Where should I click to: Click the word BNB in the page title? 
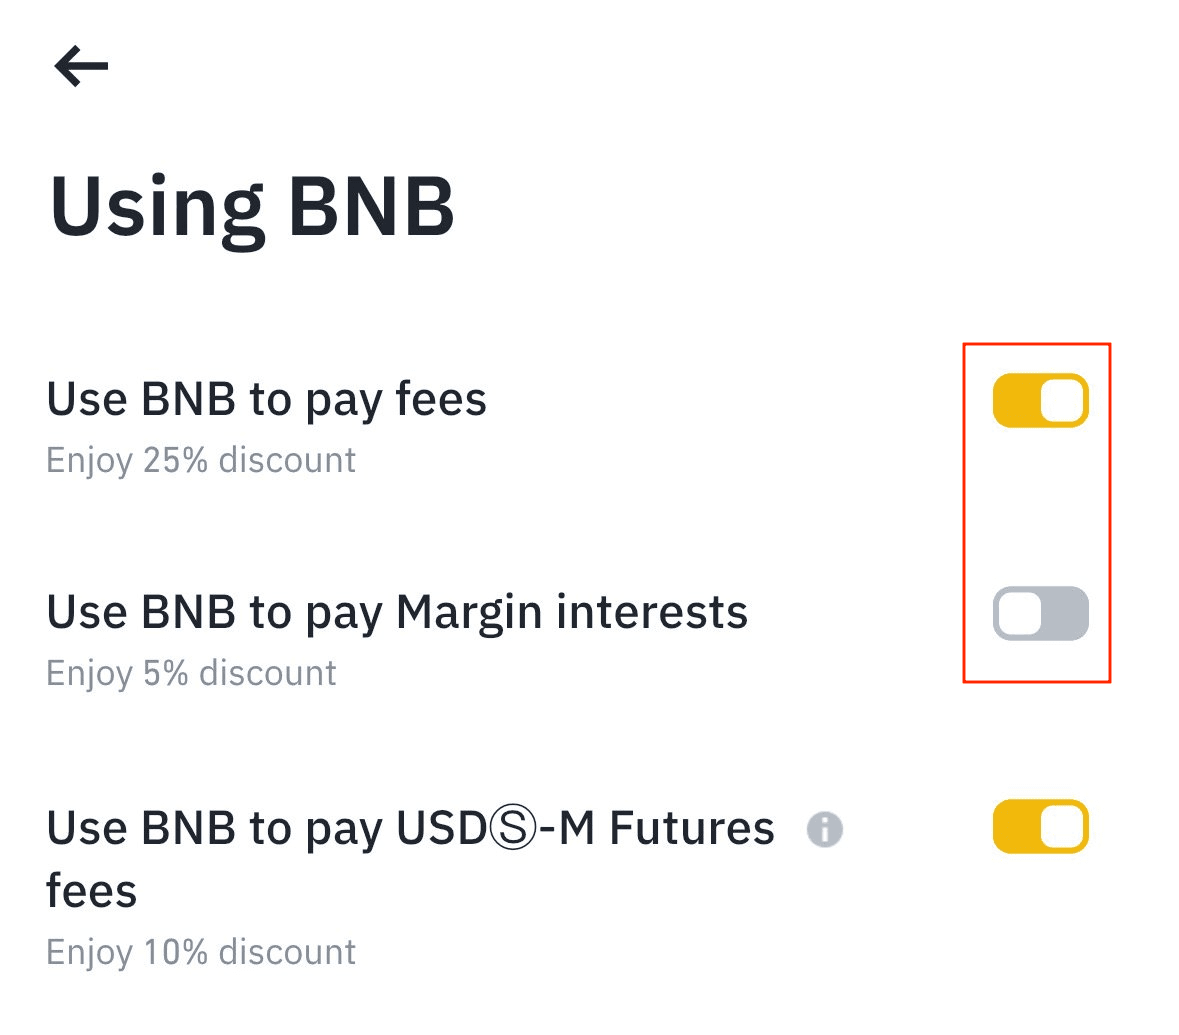[x=371, y=207]
